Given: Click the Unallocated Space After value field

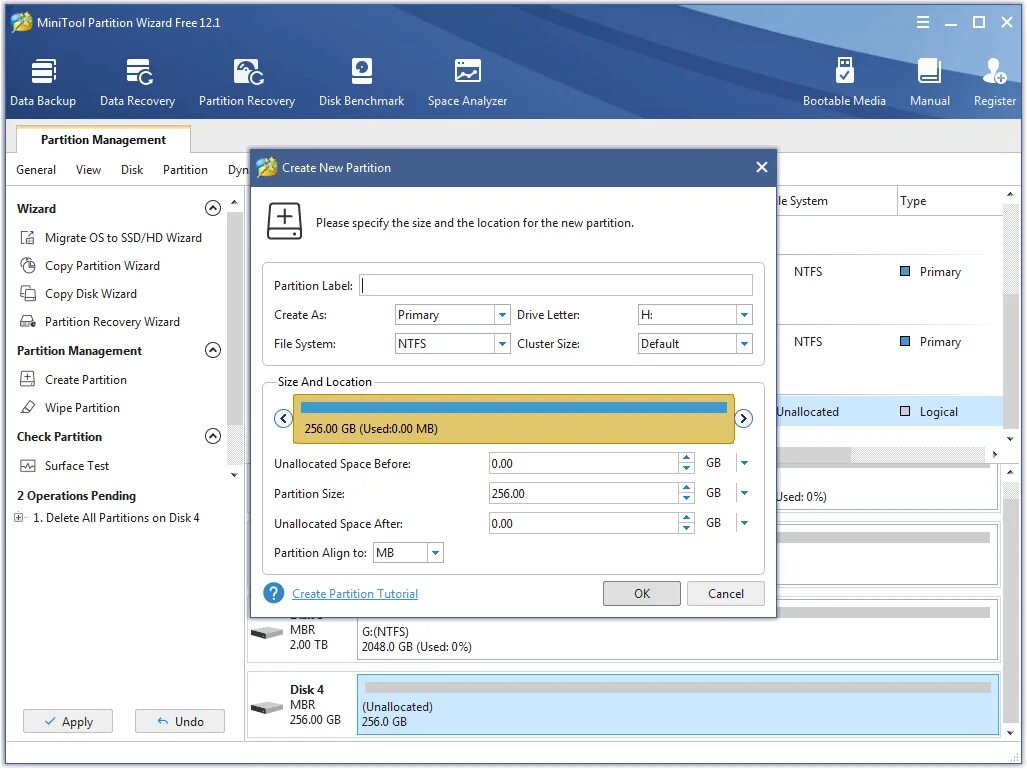Looking at the screenshot, I should click(x=584, y=523).
